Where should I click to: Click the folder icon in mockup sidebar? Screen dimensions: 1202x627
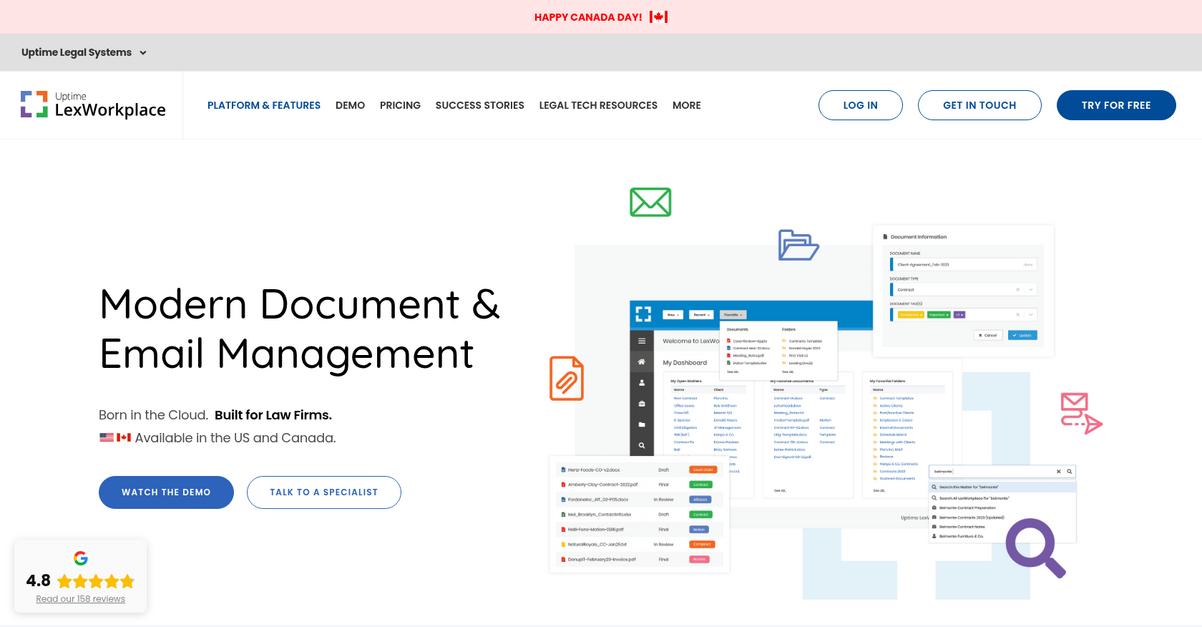(642, 425)
